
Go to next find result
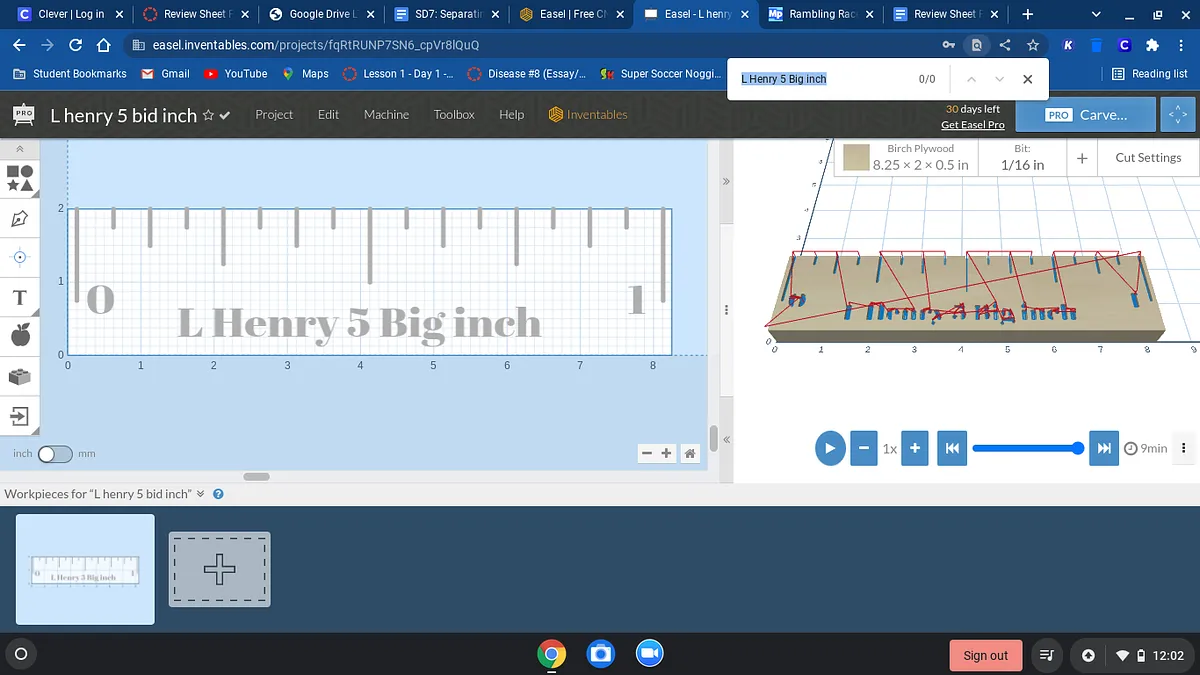coord(999,79)
